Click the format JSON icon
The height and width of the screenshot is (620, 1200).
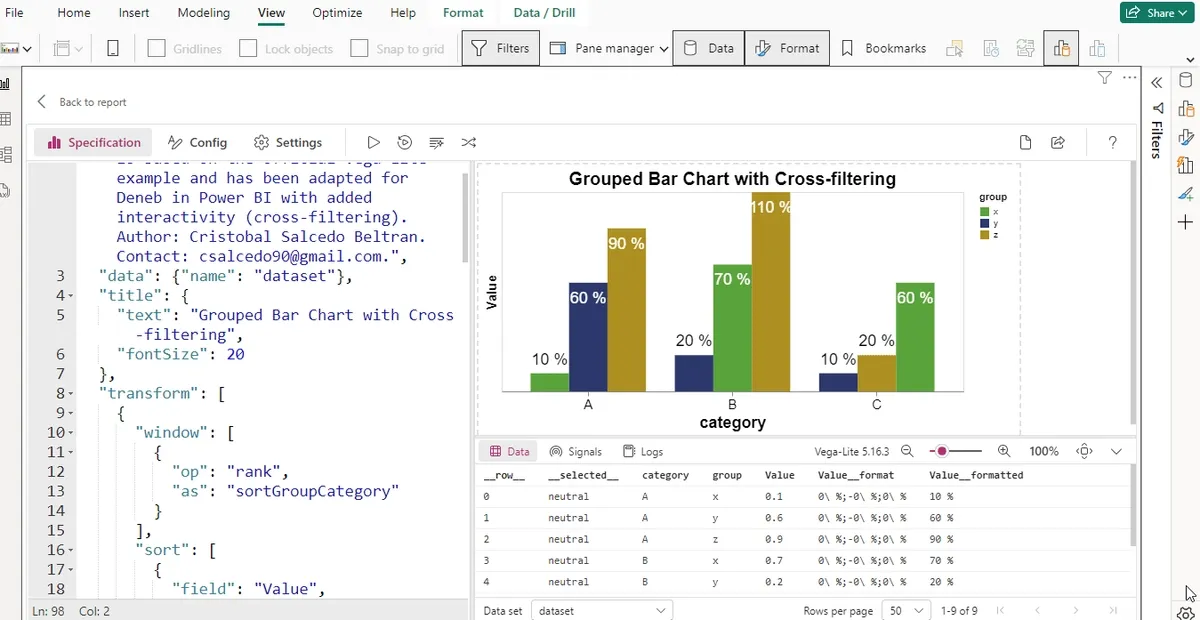pyautogui.click(x=436, y=143)
